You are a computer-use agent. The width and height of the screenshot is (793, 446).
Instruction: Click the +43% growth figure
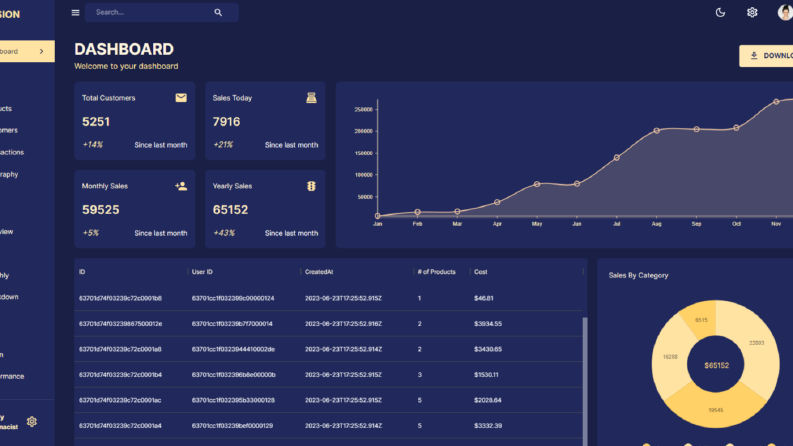pos(224,233)
